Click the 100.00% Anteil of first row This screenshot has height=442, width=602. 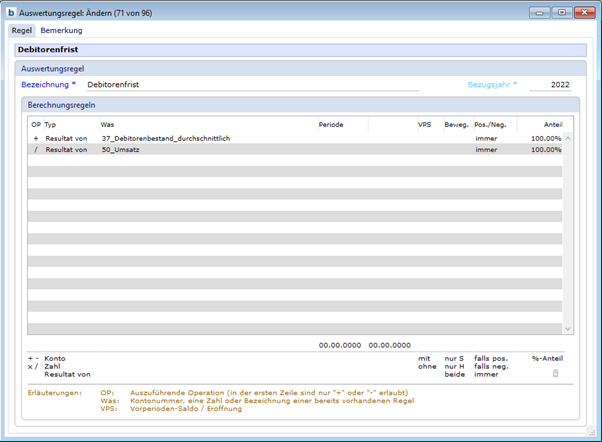click(x=545, y=138)
